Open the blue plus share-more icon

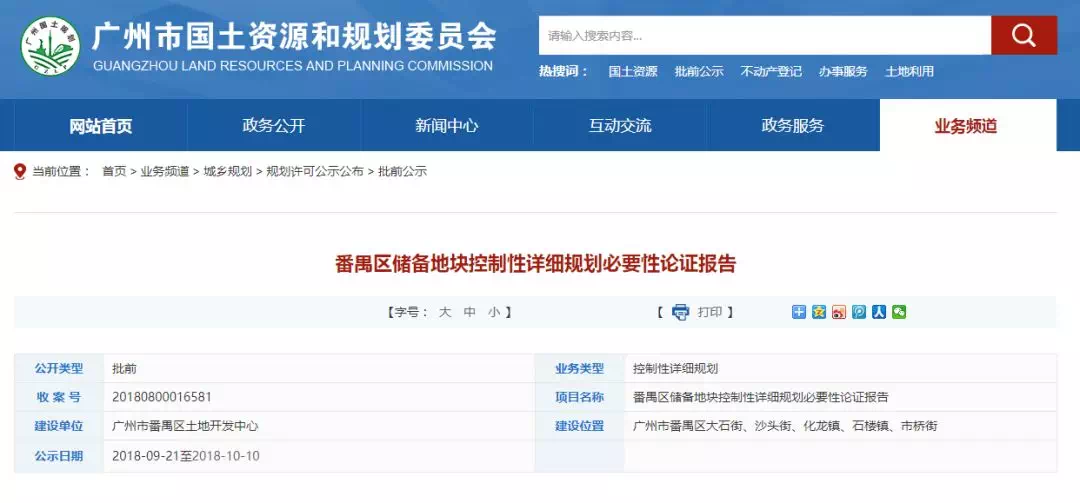[798, 312]
